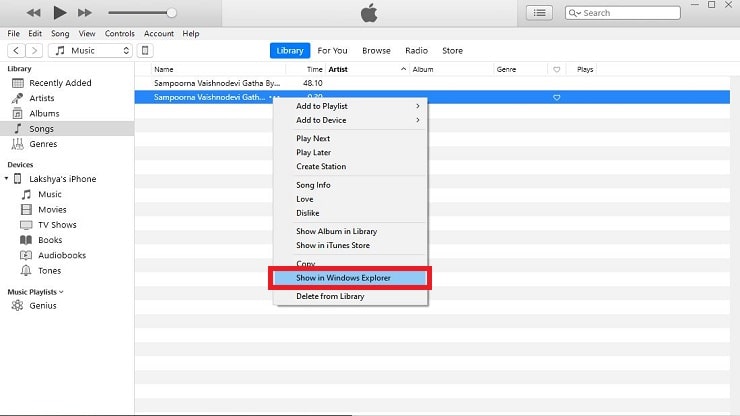Adjust the volume slider knob
Screen dimensions: 740x416
tap(172, 13)
